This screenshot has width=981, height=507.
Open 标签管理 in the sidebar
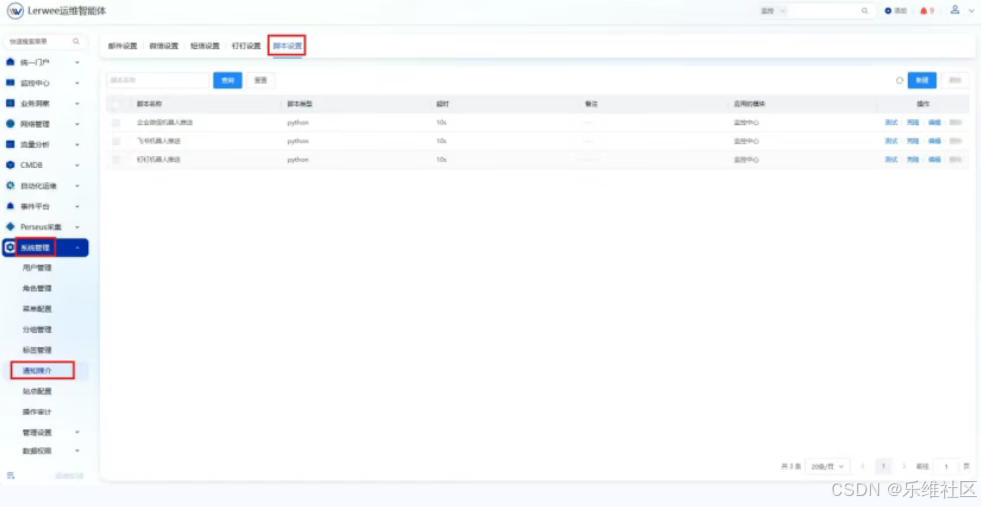[x=37, y=350]
